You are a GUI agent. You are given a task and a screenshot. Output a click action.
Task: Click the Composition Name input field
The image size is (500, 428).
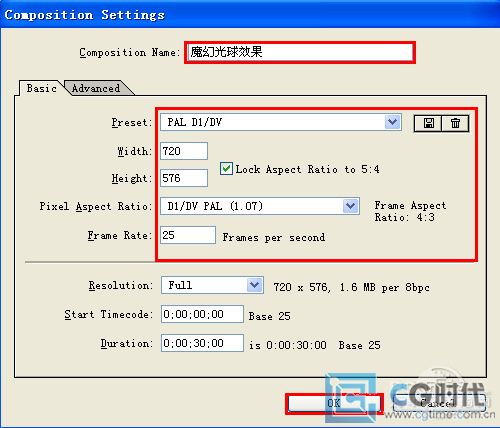(x=300, y=52)
